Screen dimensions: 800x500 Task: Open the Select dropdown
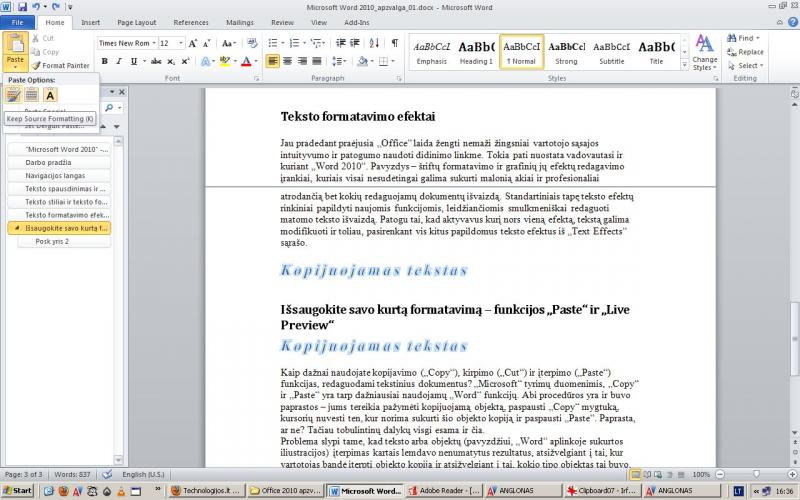point(761,65)
